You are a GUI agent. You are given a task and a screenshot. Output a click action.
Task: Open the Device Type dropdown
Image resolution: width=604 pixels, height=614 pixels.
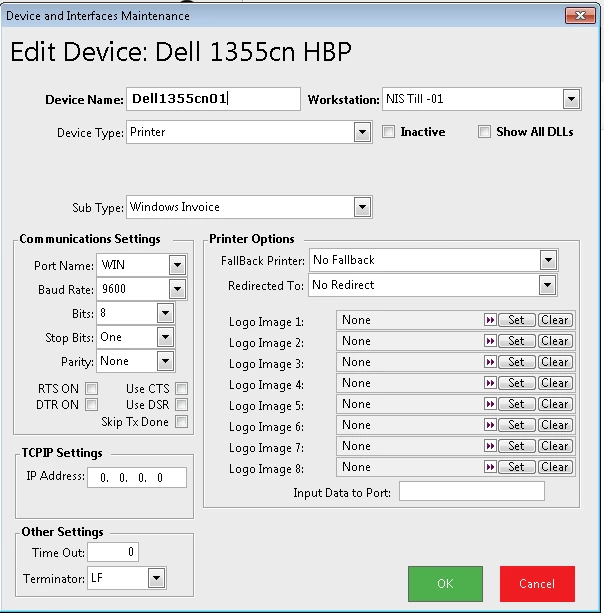pyautogui.click(x=362, y=132)
